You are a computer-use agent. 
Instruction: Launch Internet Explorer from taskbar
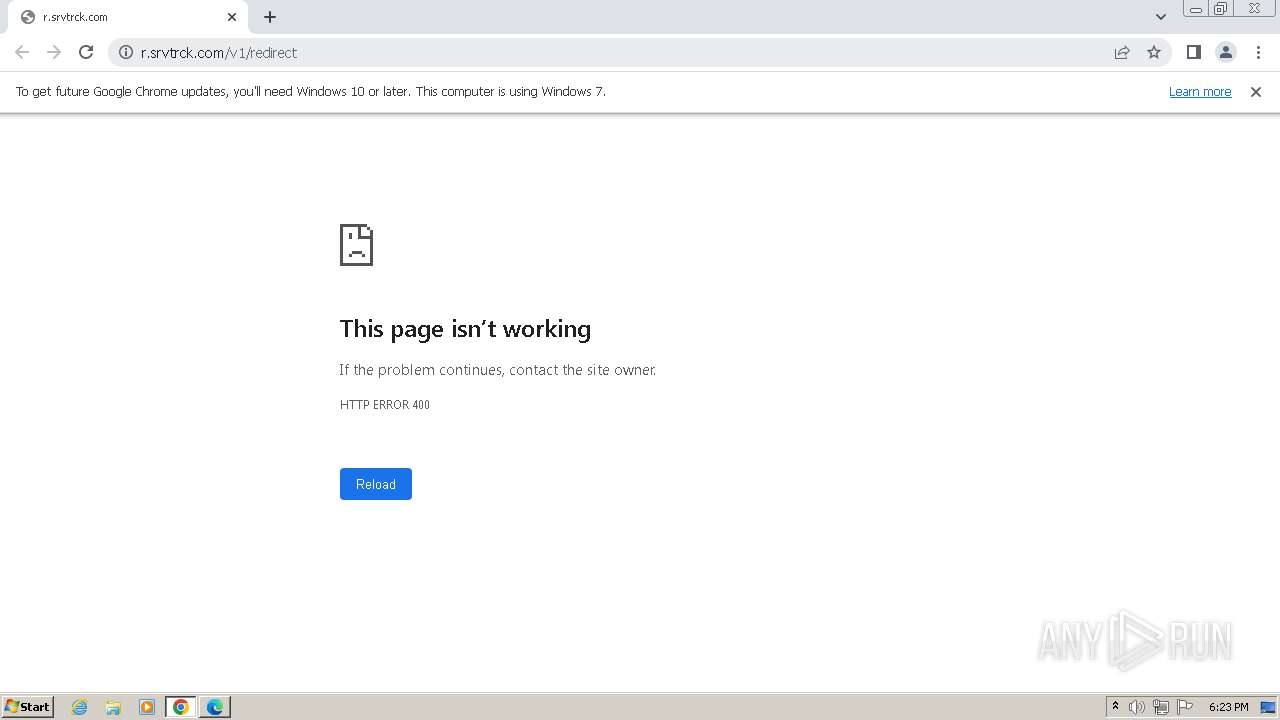(80, 707)
